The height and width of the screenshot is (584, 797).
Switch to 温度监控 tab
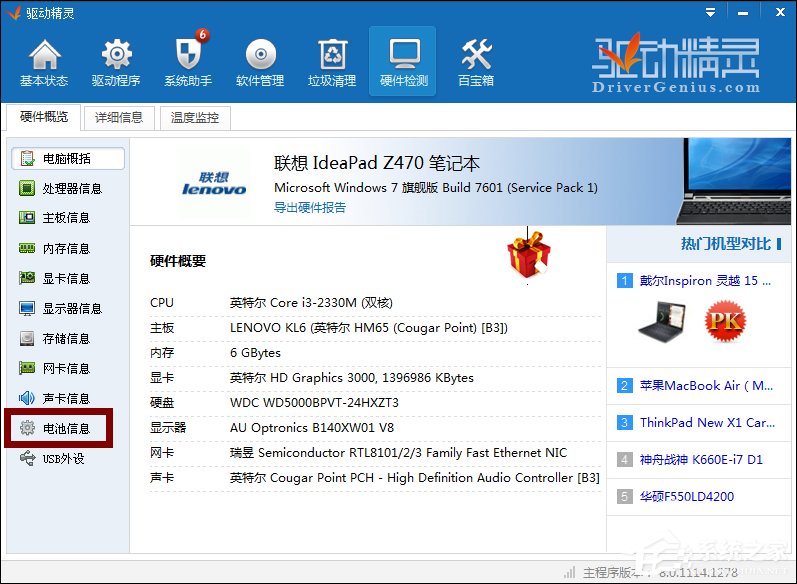tap(194, 117)
